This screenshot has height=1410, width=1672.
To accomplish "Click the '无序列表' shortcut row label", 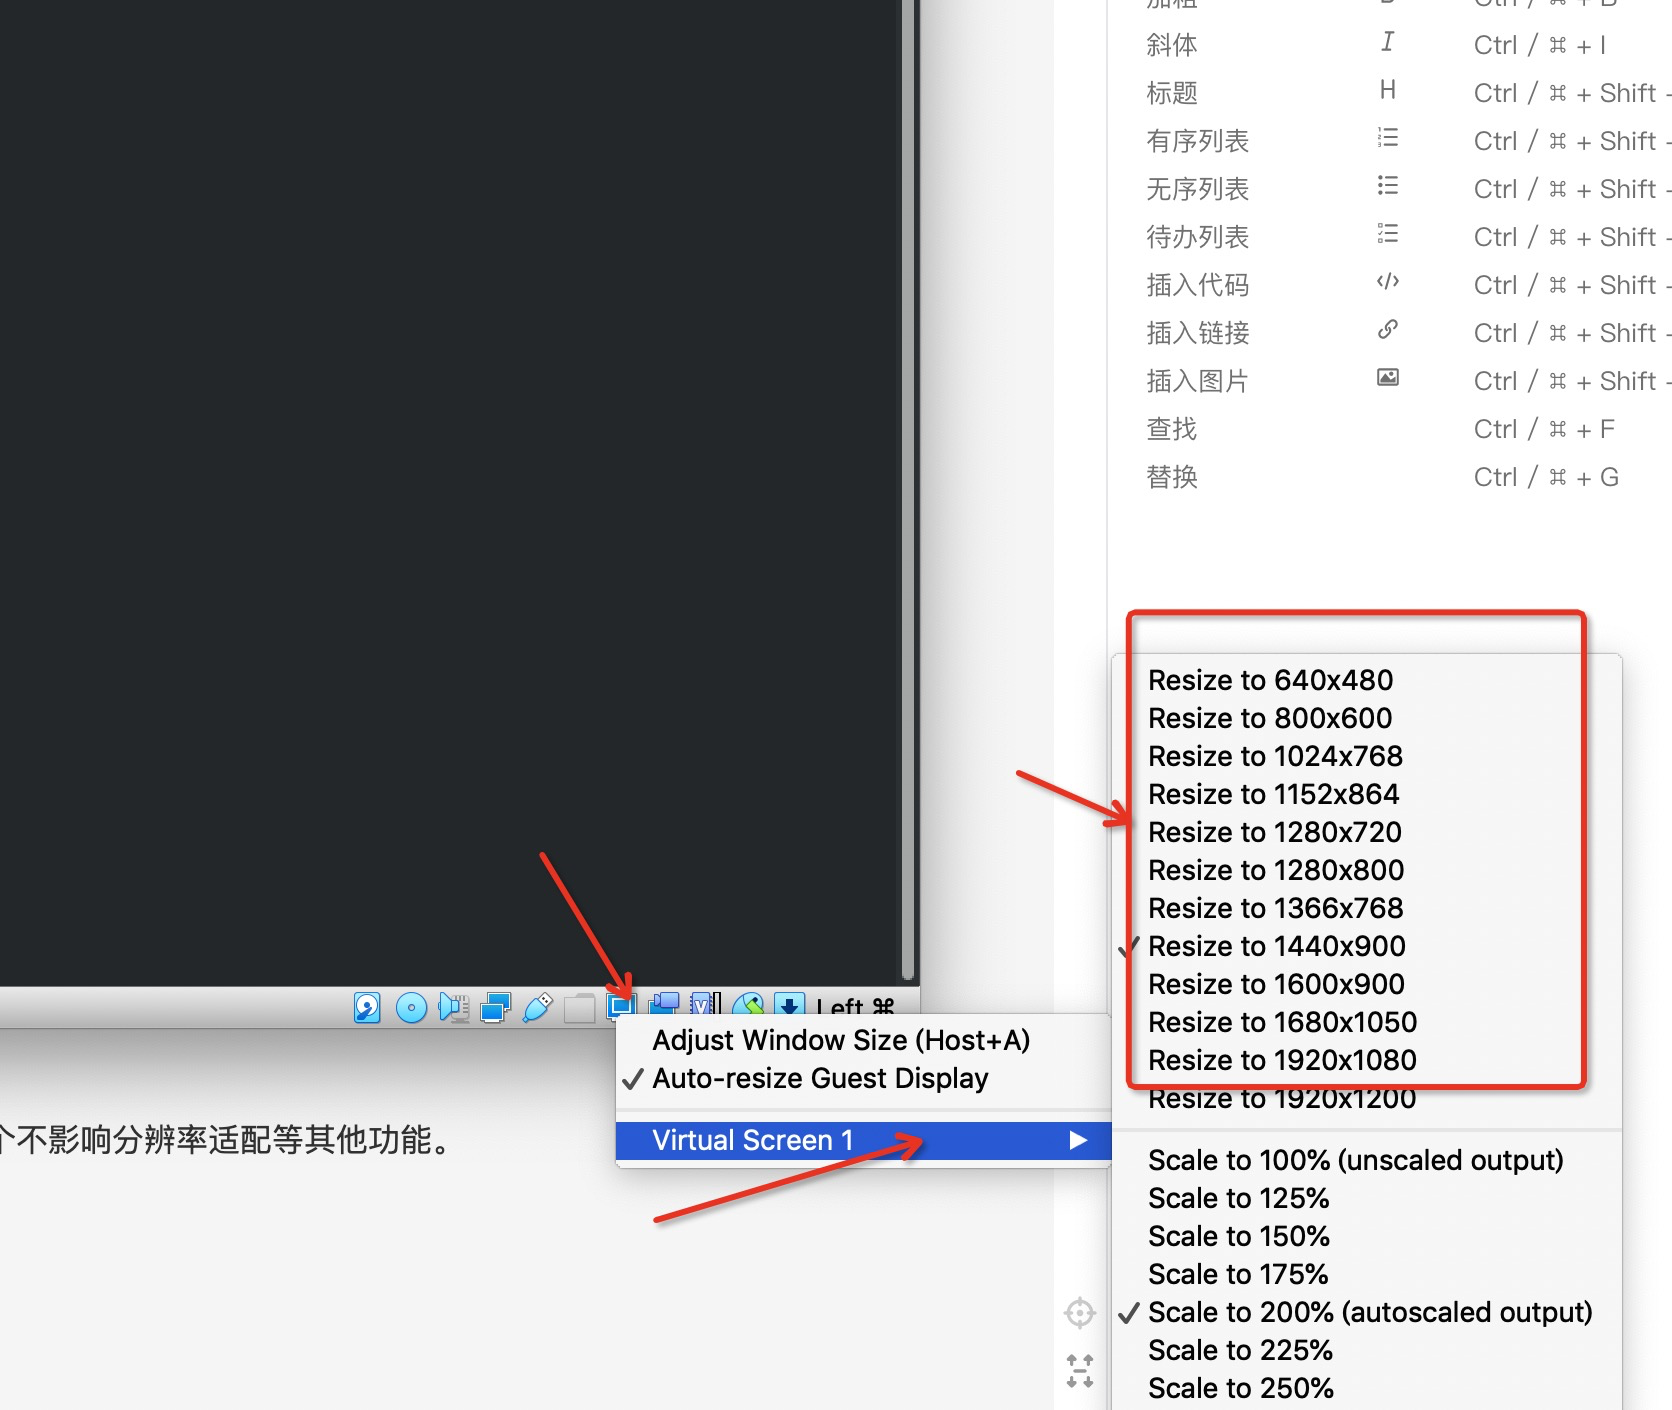I will click(x=1198, y=189).
